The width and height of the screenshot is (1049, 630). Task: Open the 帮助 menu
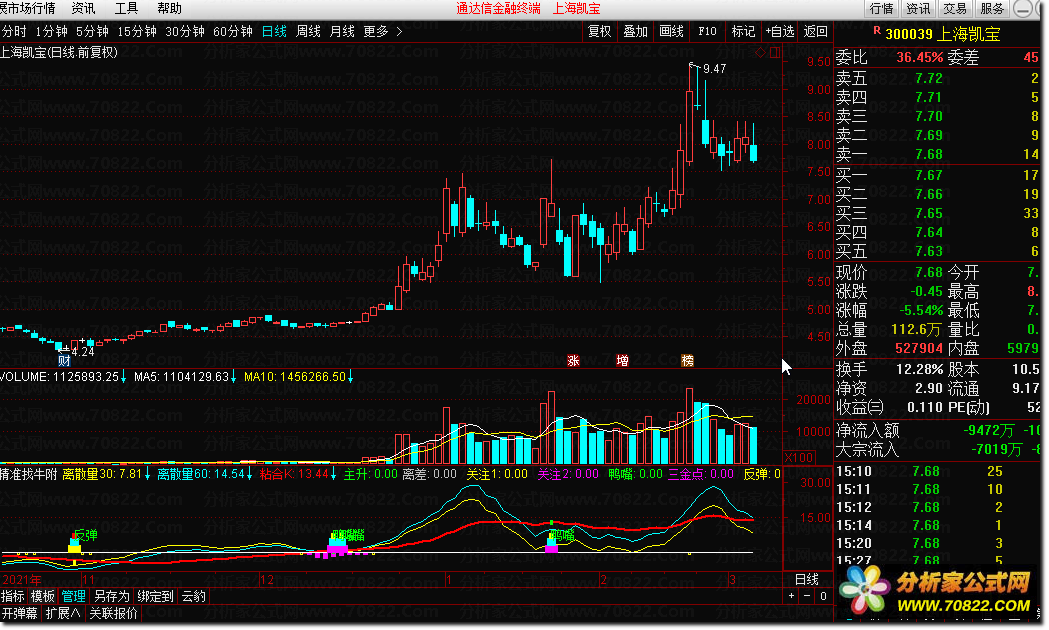coord(169,9)
